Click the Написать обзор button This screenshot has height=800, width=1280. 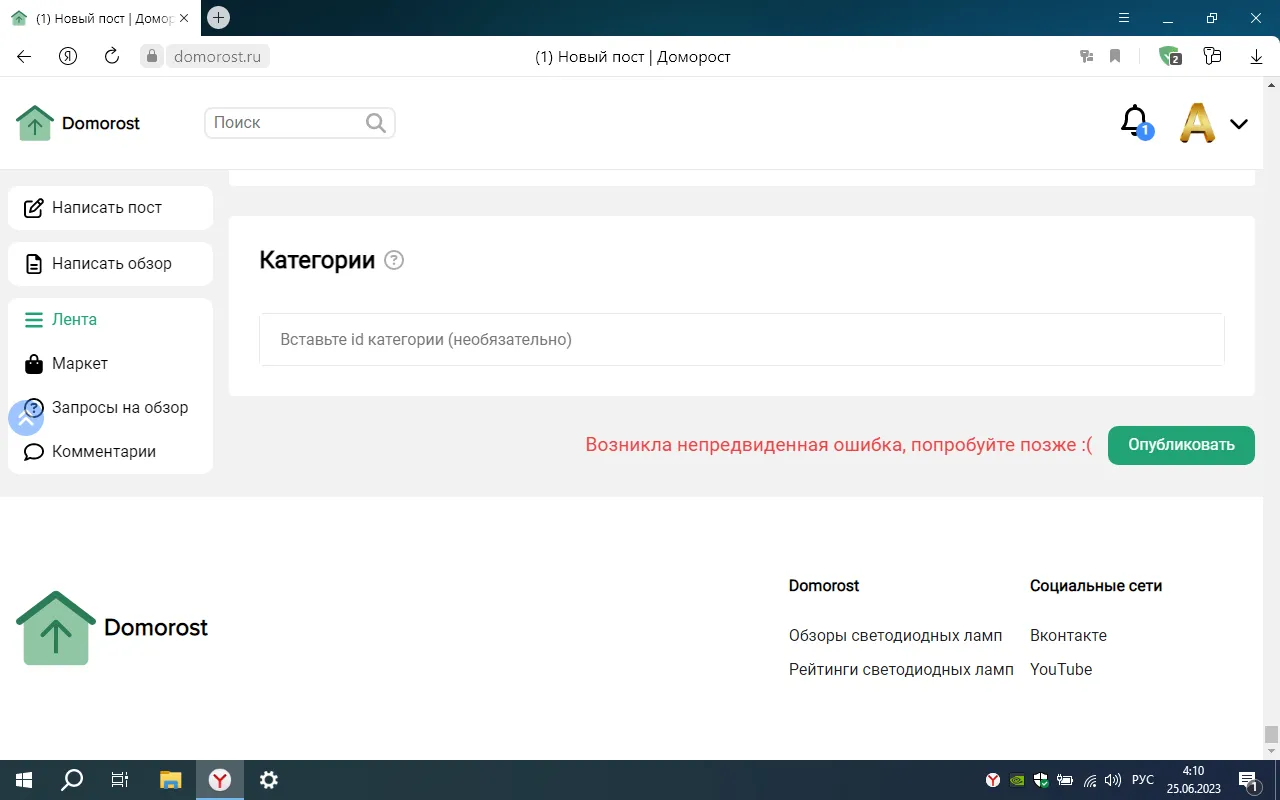coord(110,264)
